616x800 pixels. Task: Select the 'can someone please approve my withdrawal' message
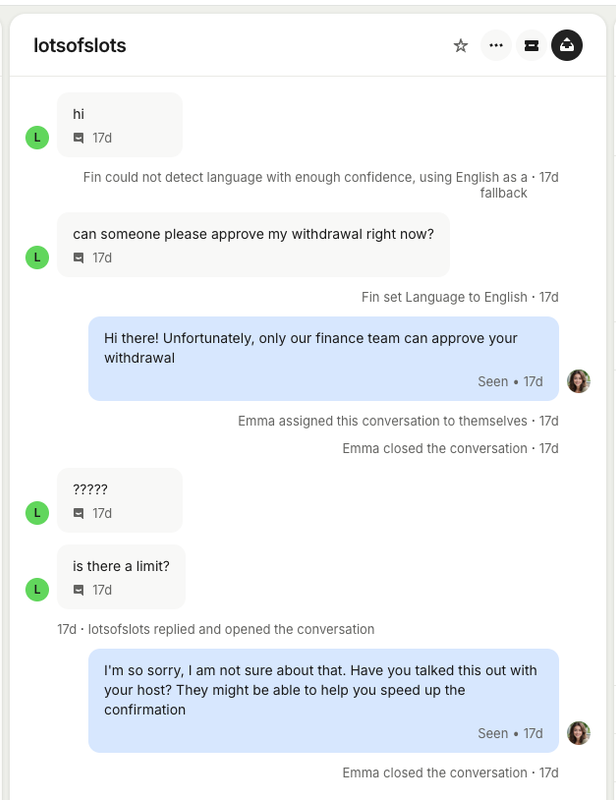[253, 235]
